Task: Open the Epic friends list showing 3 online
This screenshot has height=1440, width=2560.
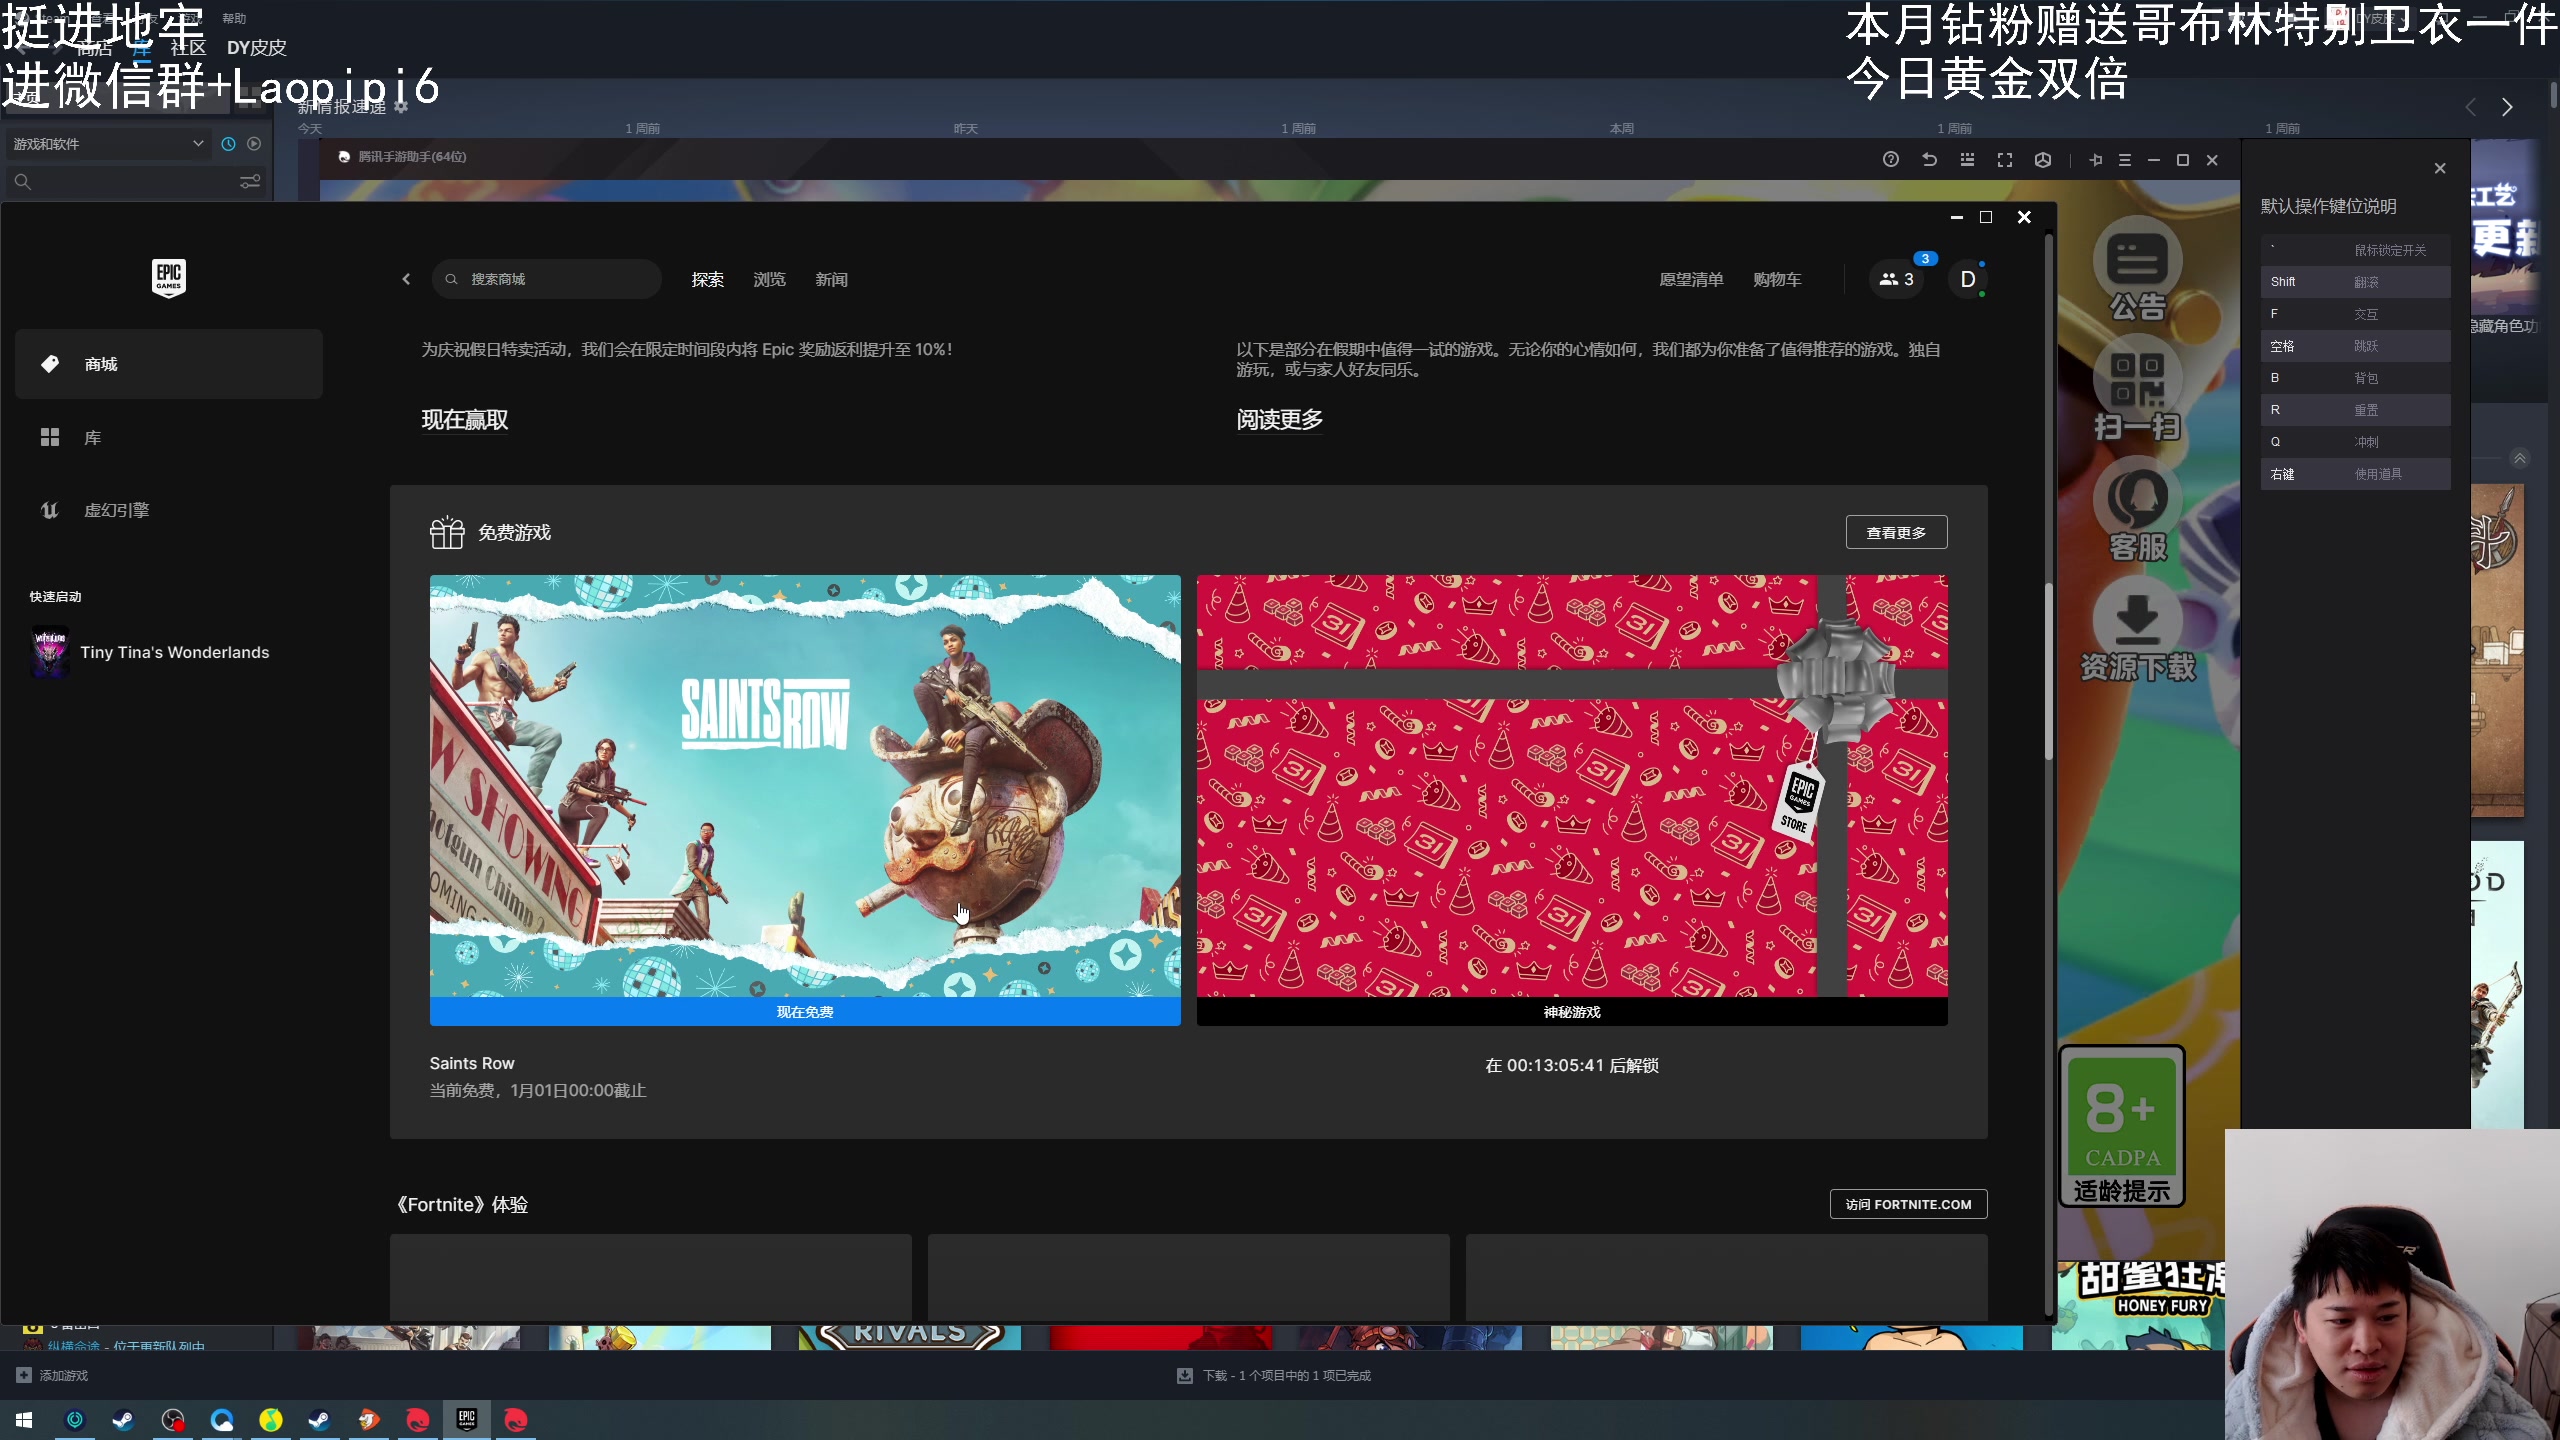Action: coord(1896,279)
